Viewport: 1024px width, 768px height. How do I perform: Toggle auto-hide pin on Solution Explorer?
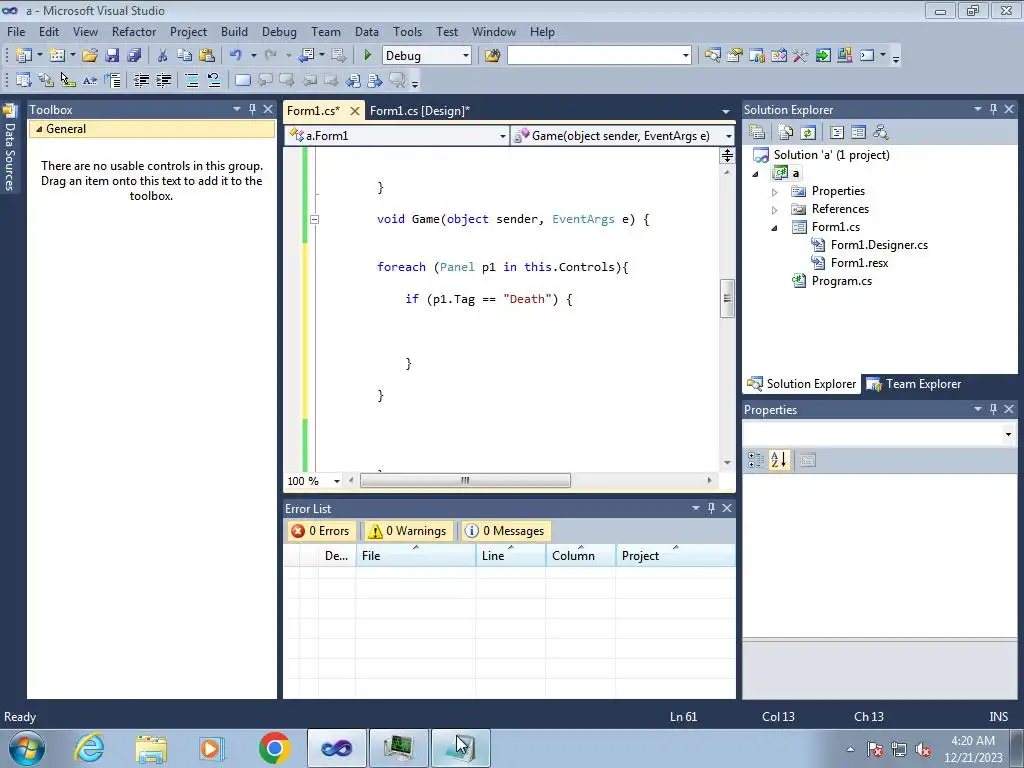[x=993, y=109]
